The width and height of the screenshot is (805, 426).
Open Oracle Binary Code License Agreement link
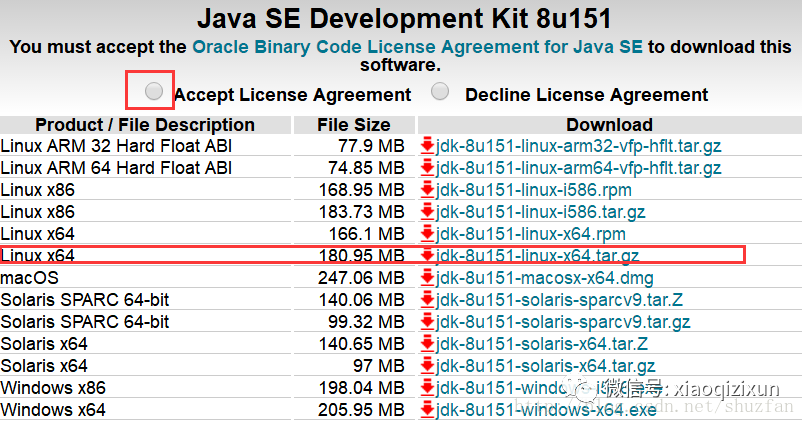click(417, 47)
